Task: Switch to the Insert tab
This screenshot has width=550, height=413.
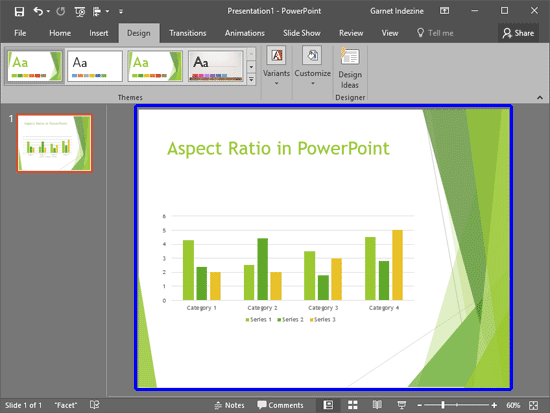Action: click(x=99, y=33)
